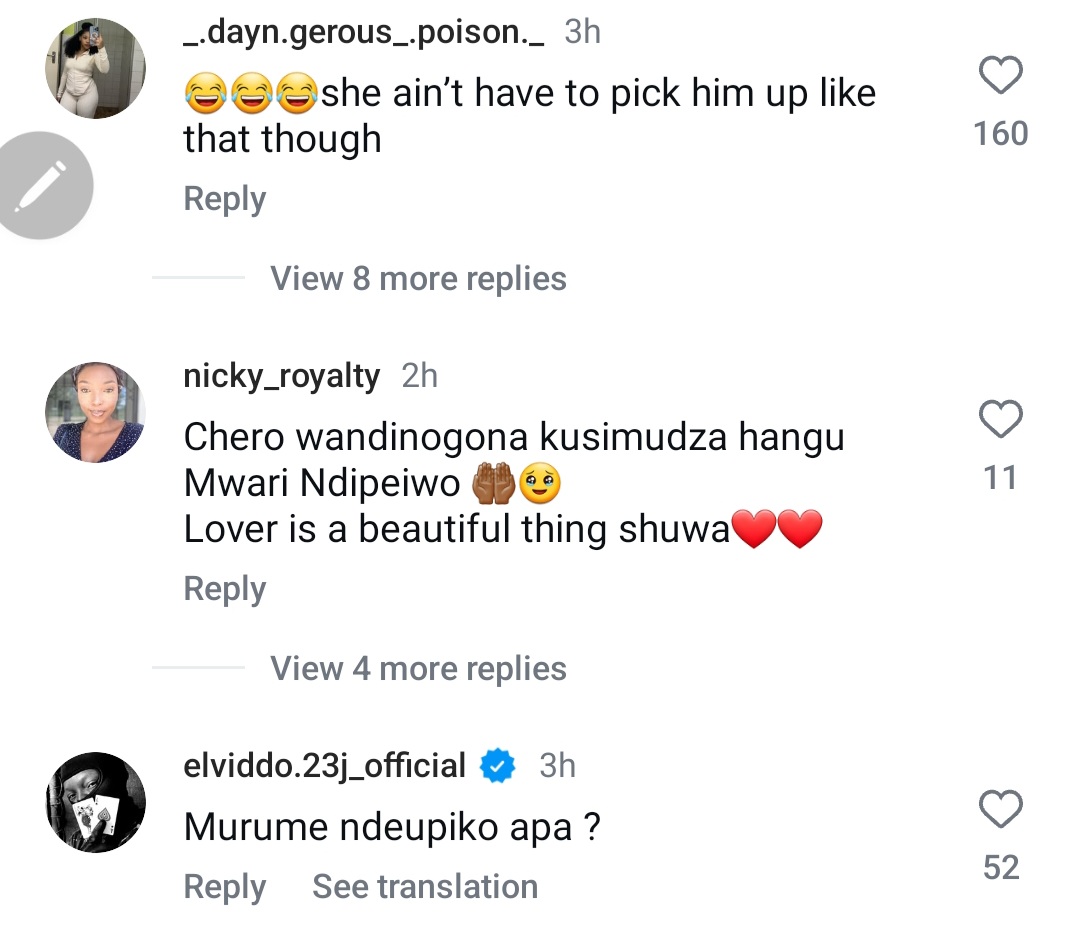1080x938 pixels.
Task: Expand View 8 more replies
Action: click(x=418, y=278)
